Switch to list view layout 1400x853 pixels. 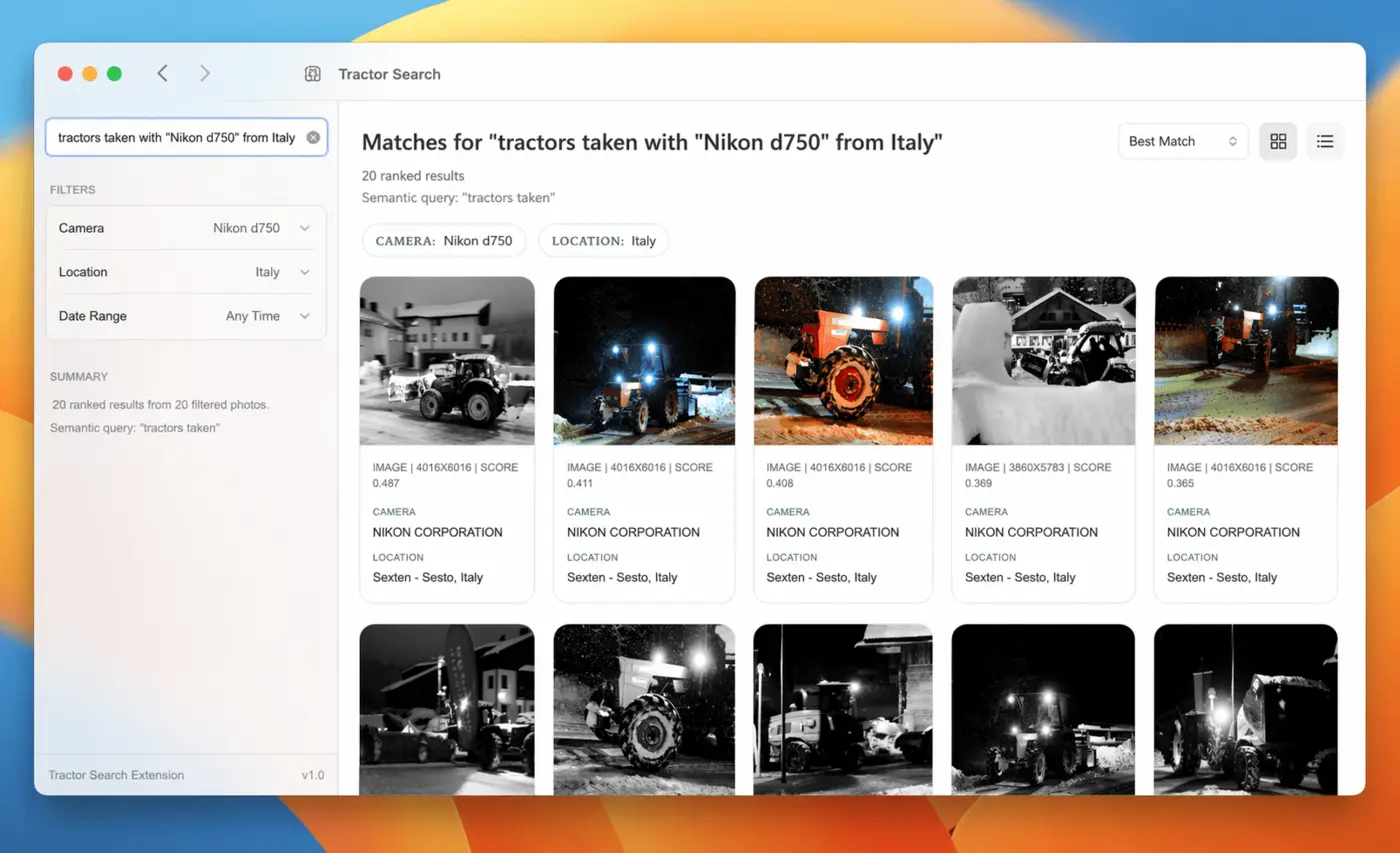coord(1325,141)
